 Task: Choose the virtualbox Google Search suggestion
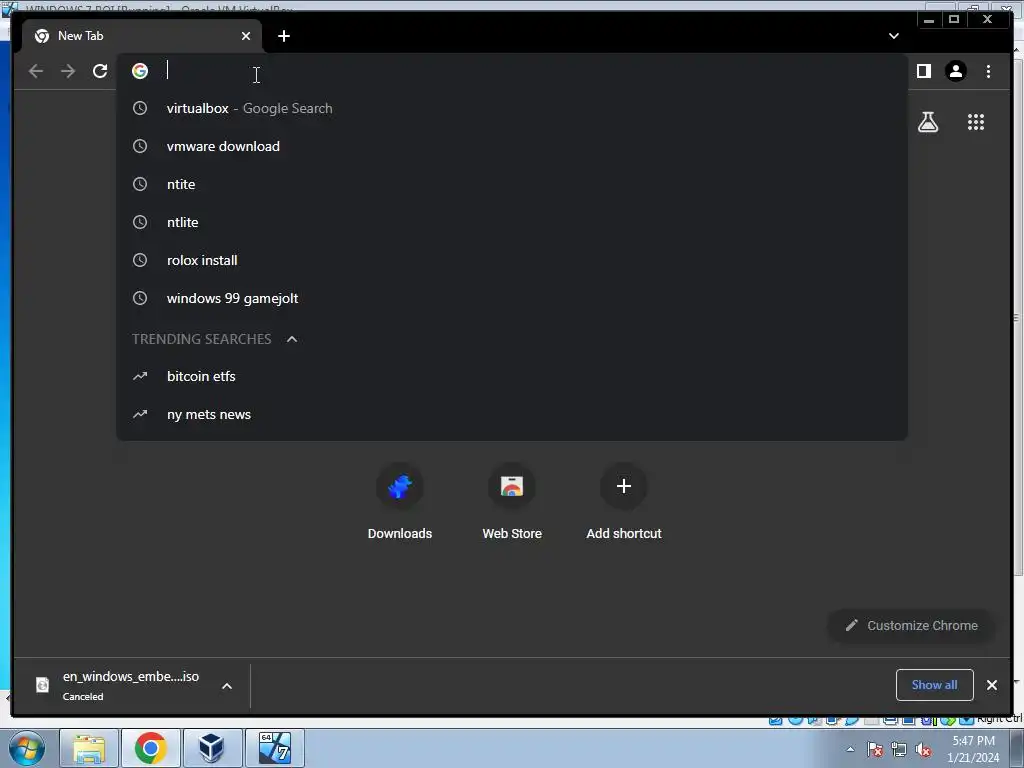point(512,108)
